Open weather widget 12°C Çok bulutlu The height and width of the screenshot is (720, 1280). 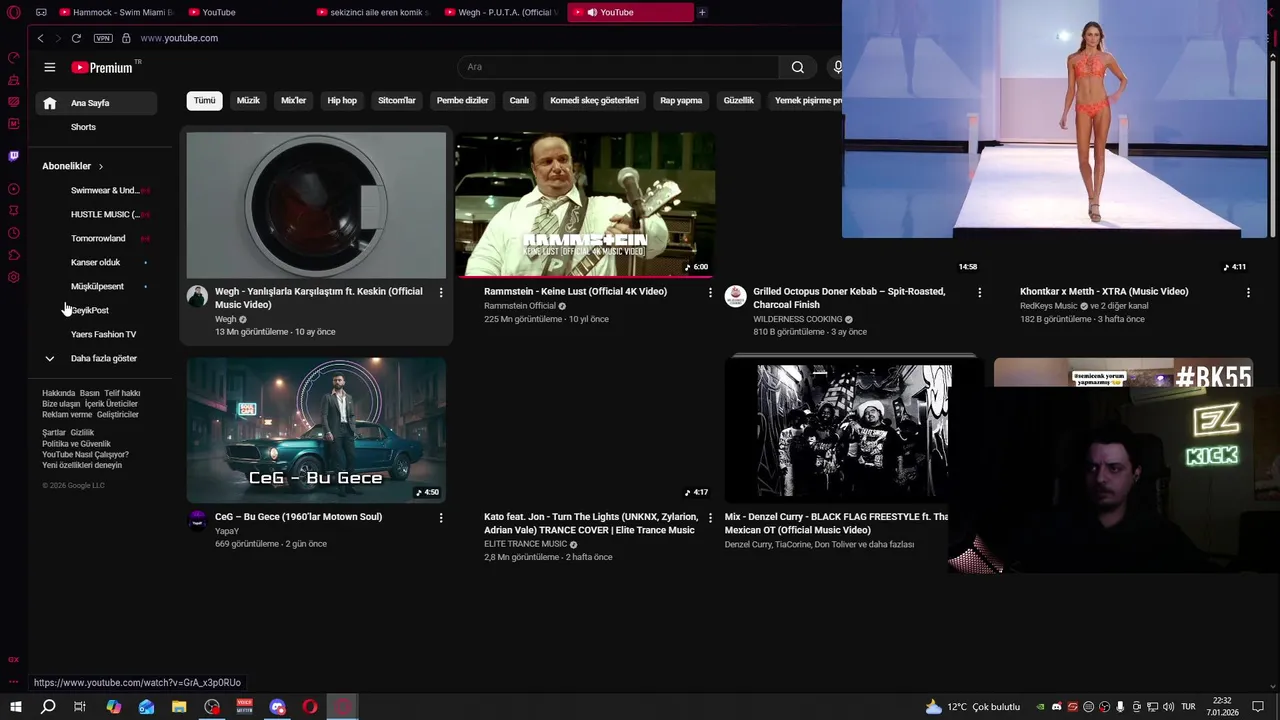click(973, 707)
